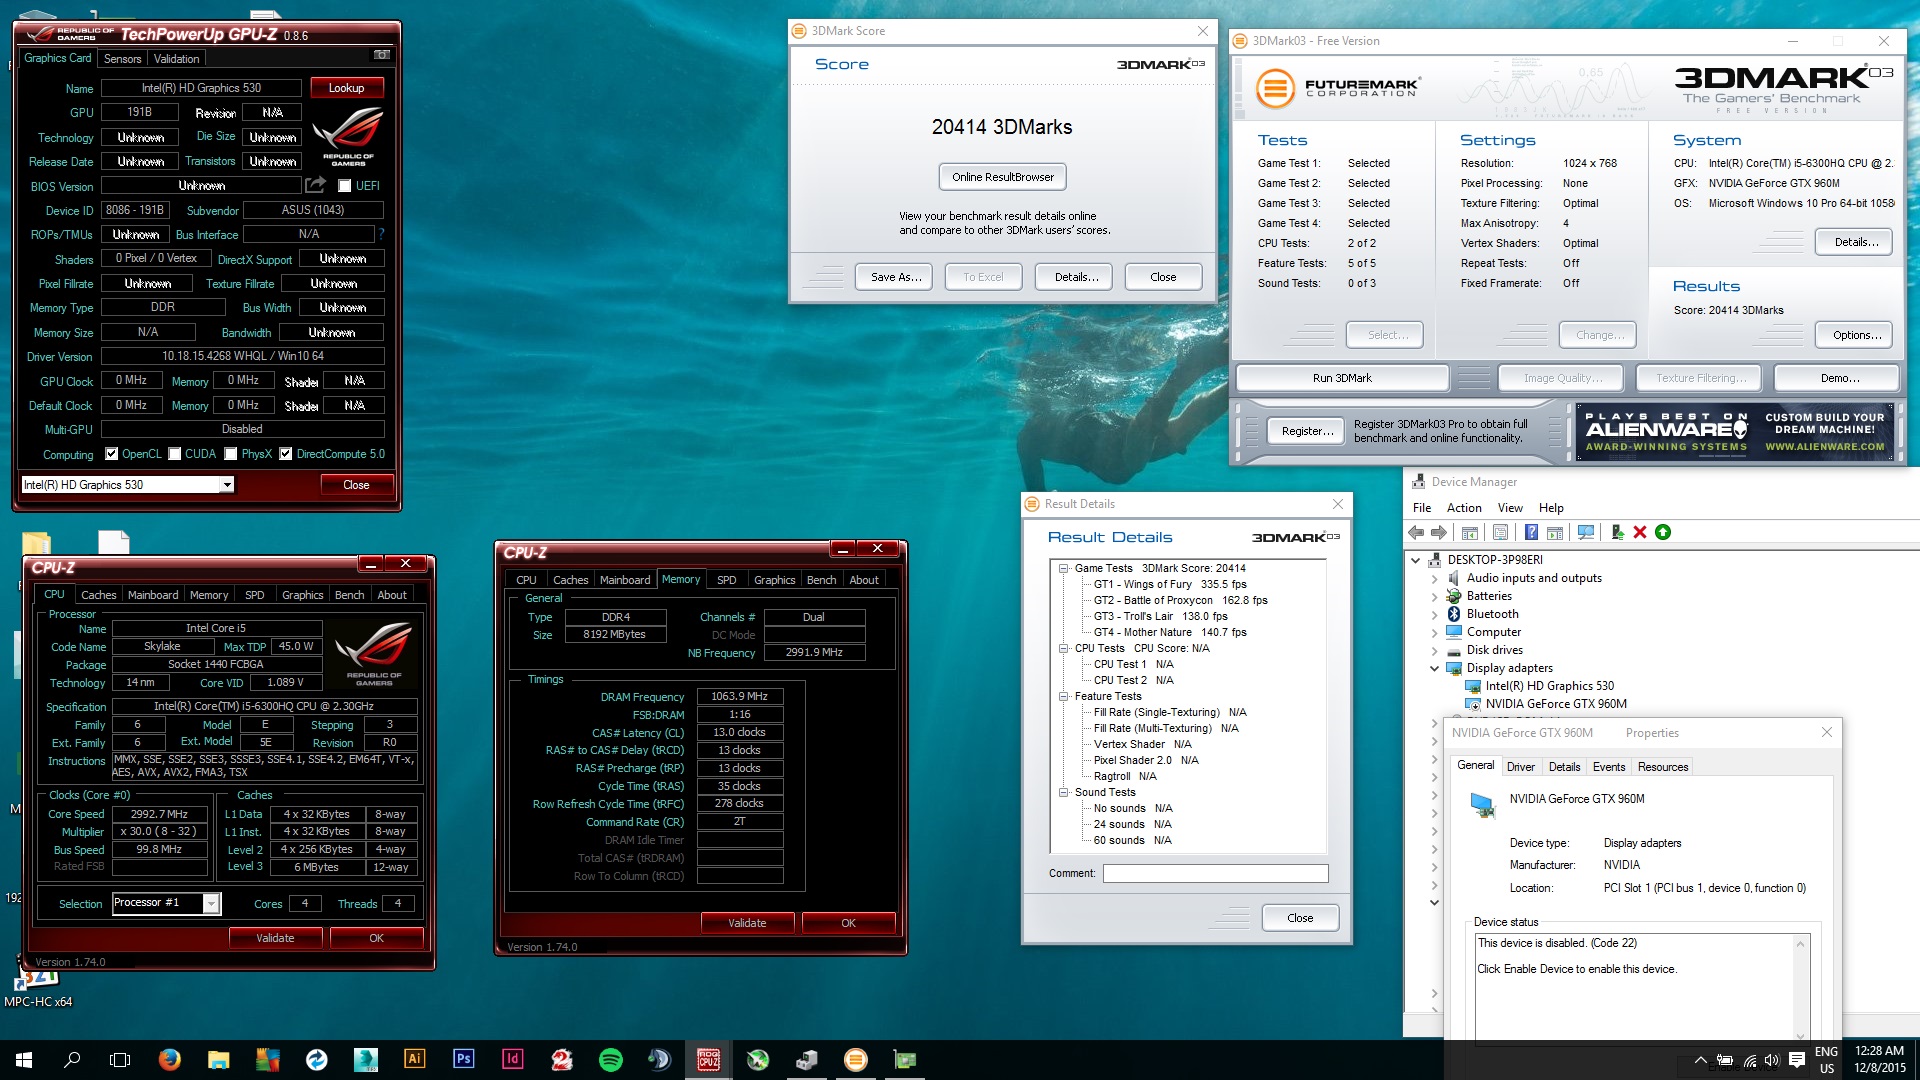1920x1080 pixels.
Task: Click the Task View taskbar icon
Action: (x=120, y=1059)
